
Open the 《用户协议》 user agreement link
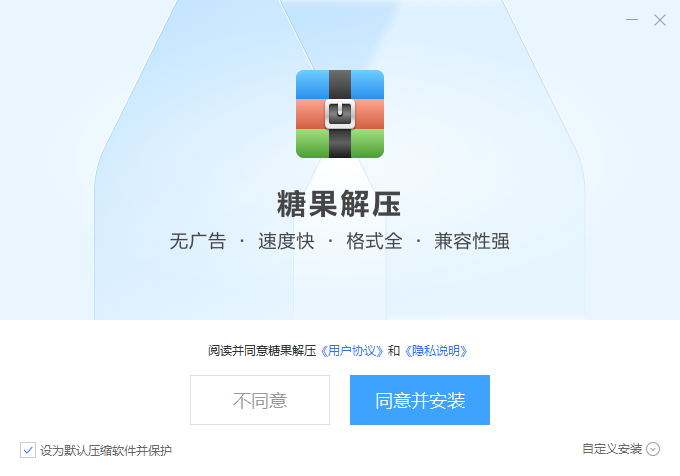pyautogui.click(x=352, y=351)
